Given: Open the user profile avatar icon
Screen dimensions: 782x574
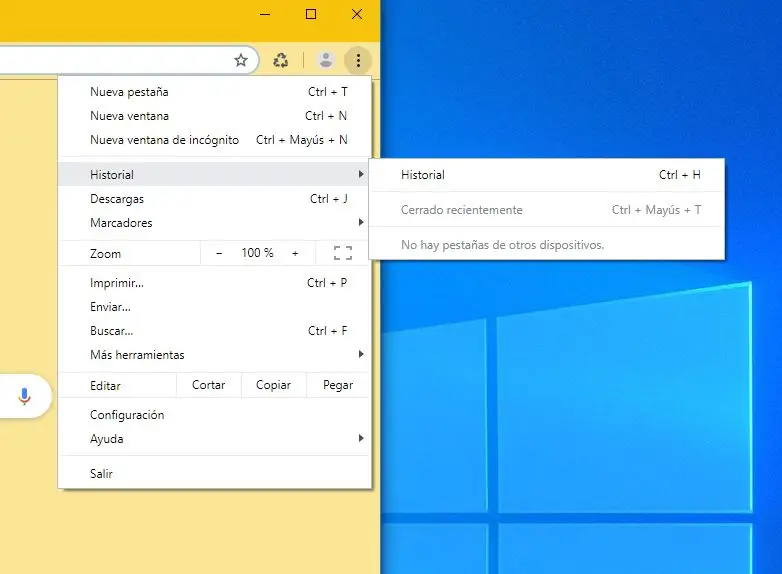Looking at the screenshot, I should pos(326,60).
